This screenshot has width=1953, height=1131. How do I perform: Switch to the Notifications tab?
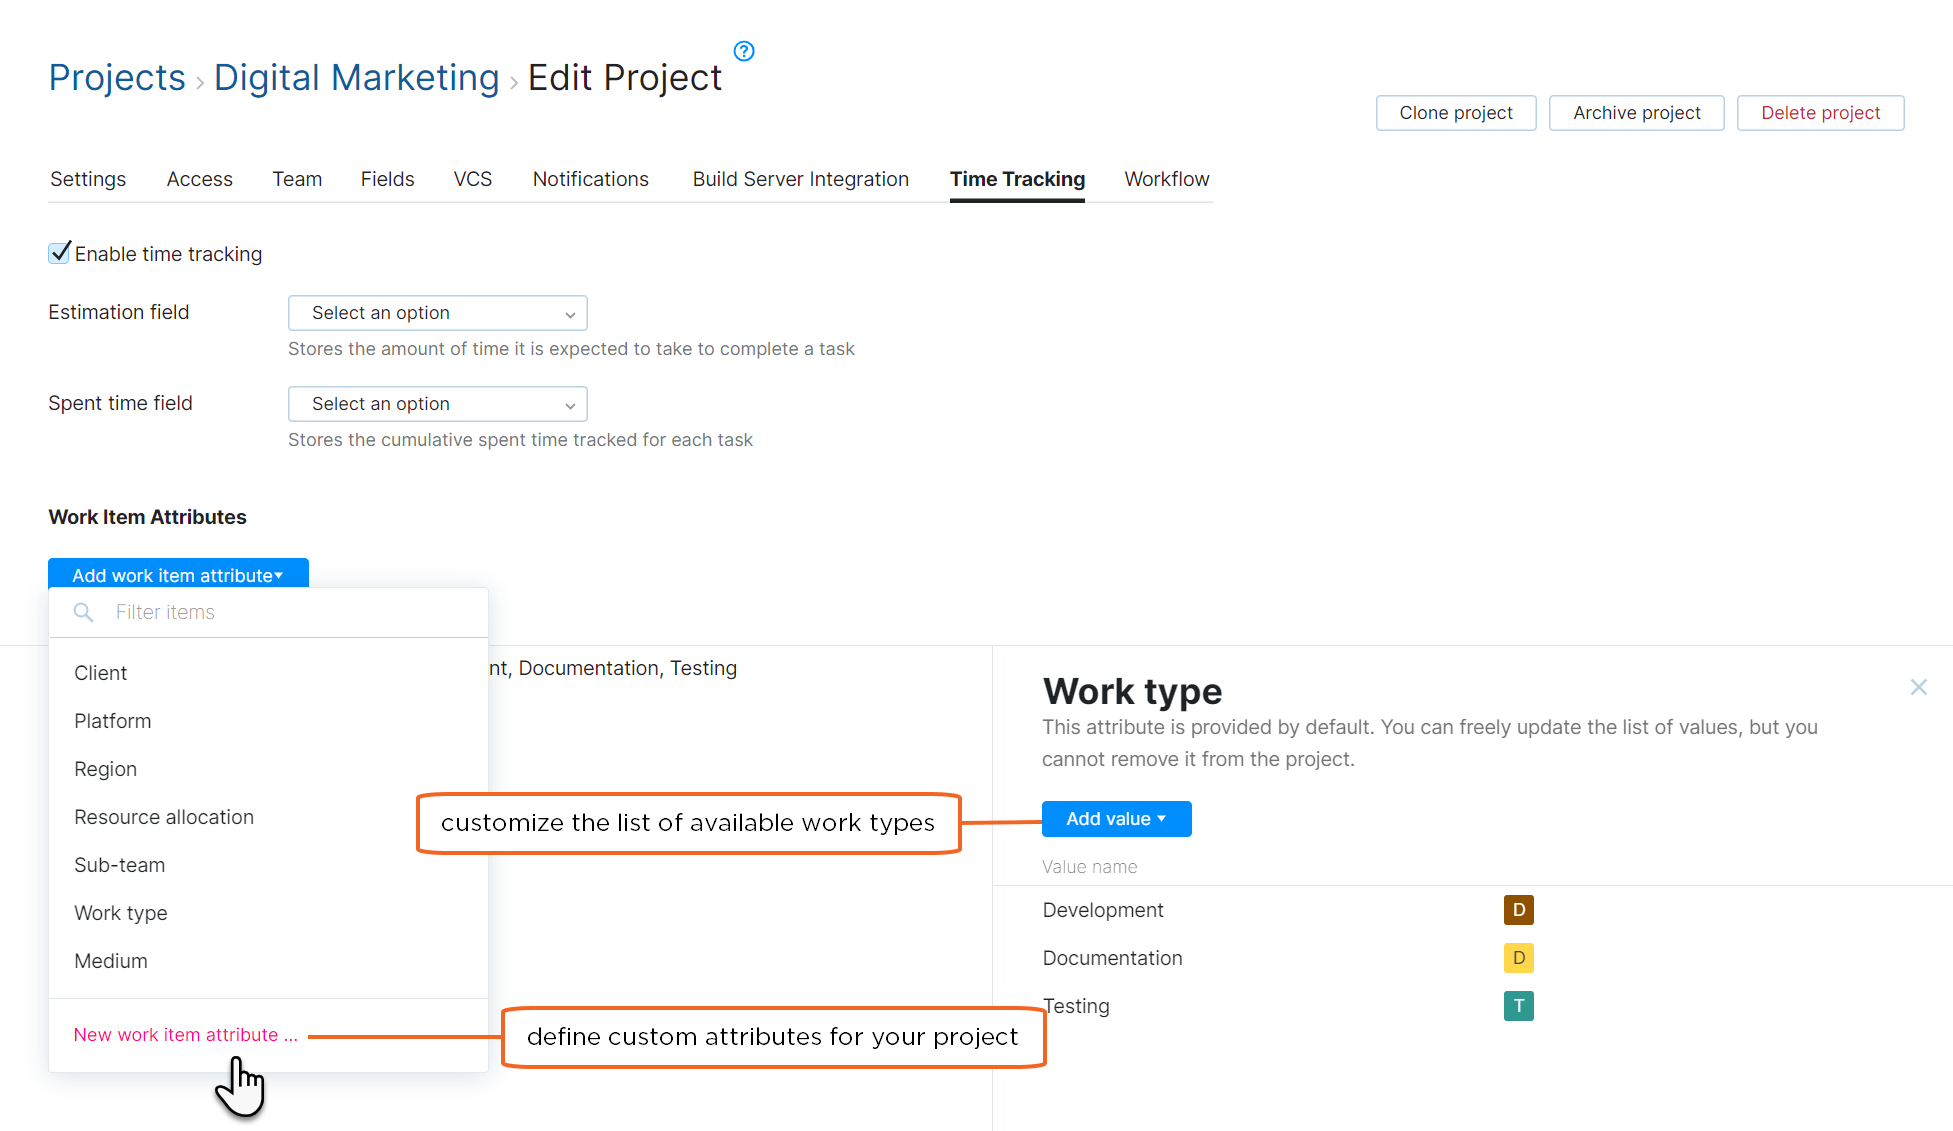point(590,179)
